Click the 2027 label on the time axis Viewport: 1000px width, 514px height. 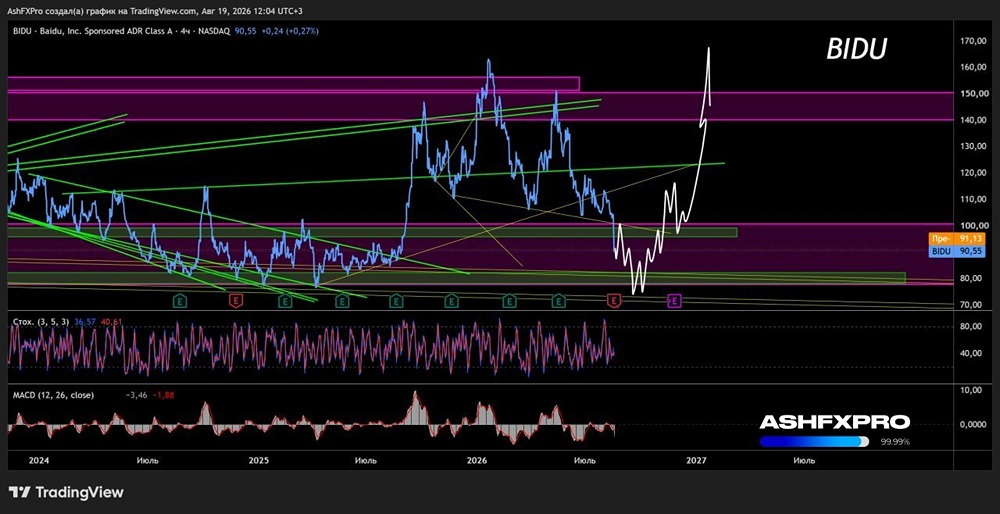point(696,460)
